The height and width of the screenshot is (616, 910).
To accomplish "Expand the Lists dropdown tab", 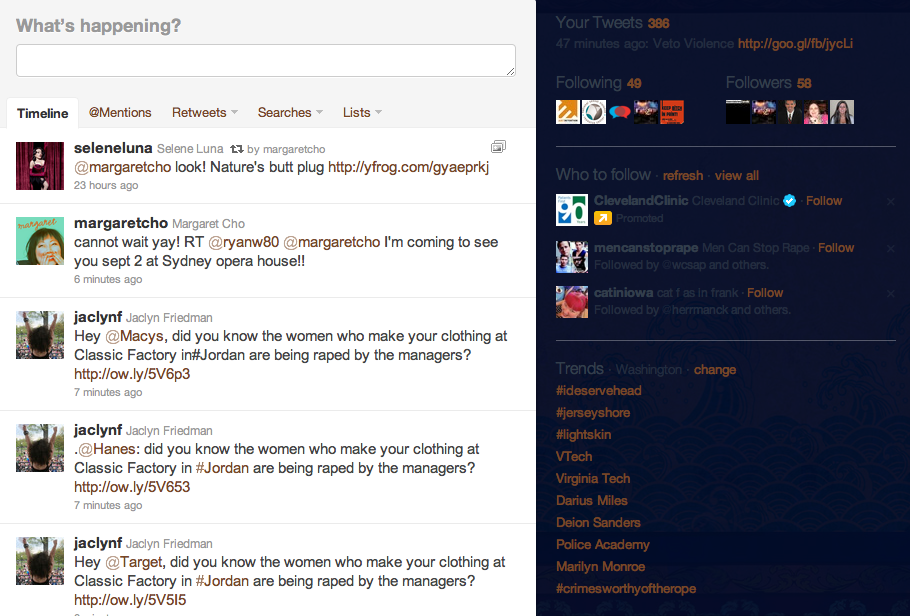I will (362, 113).
